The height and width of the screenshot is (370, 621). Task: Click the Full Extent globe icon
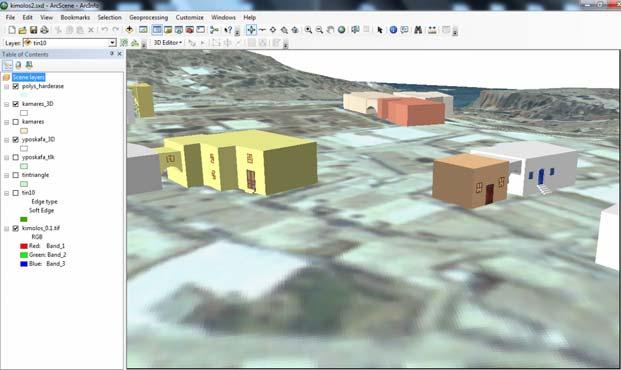coord(341,30)
